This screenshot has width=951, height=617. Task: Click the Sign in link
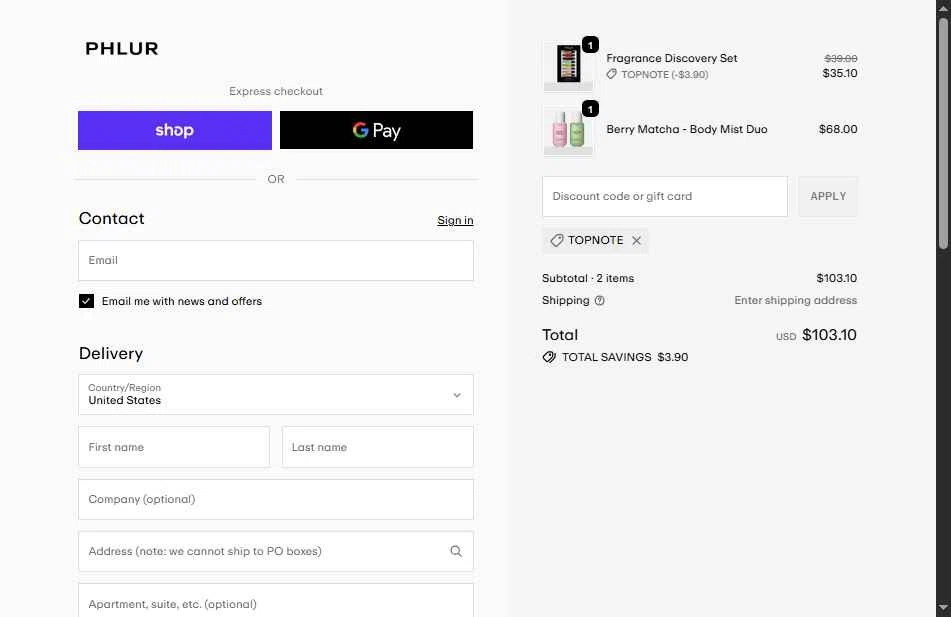point(455,220)
